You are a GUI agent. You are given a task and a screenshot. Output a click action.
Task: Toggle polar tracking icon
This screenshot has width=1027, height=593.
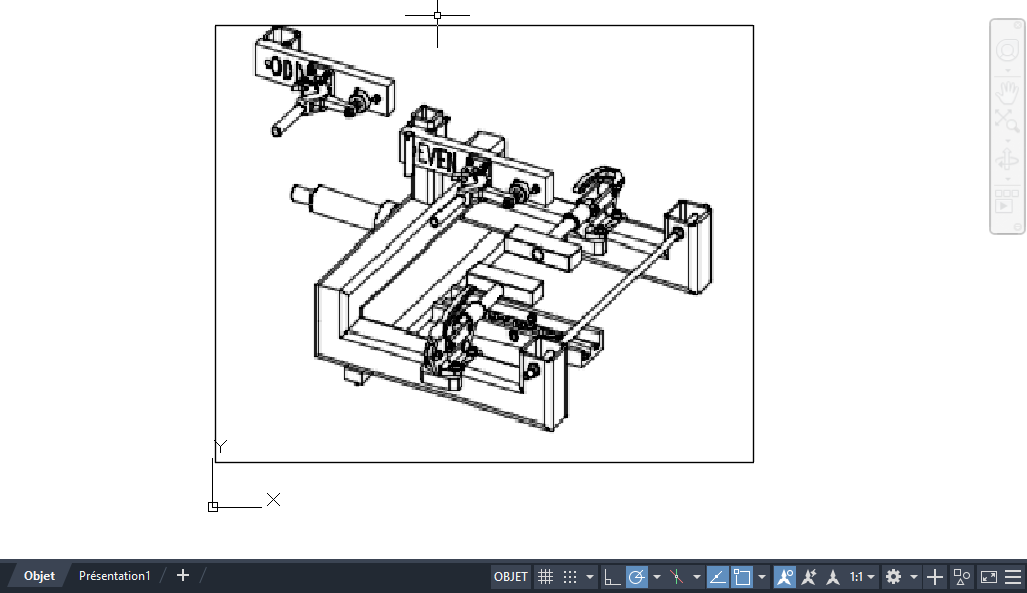pos(636,577)
